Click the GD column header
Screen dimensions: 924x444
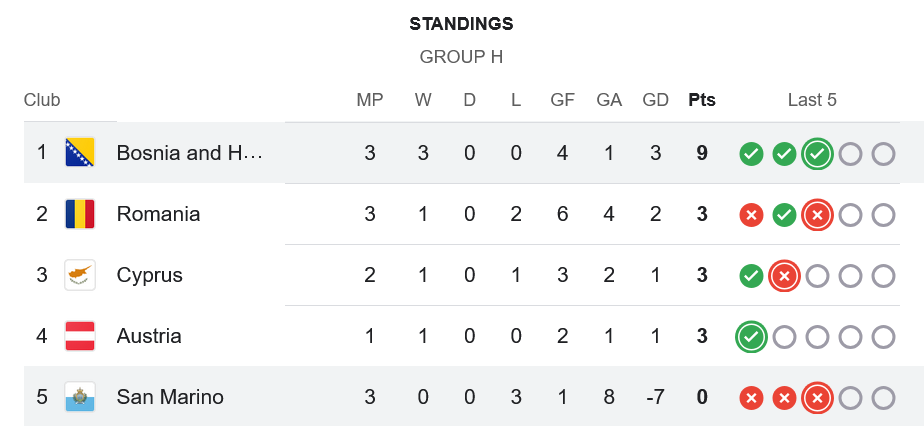[x=655, y=100]
